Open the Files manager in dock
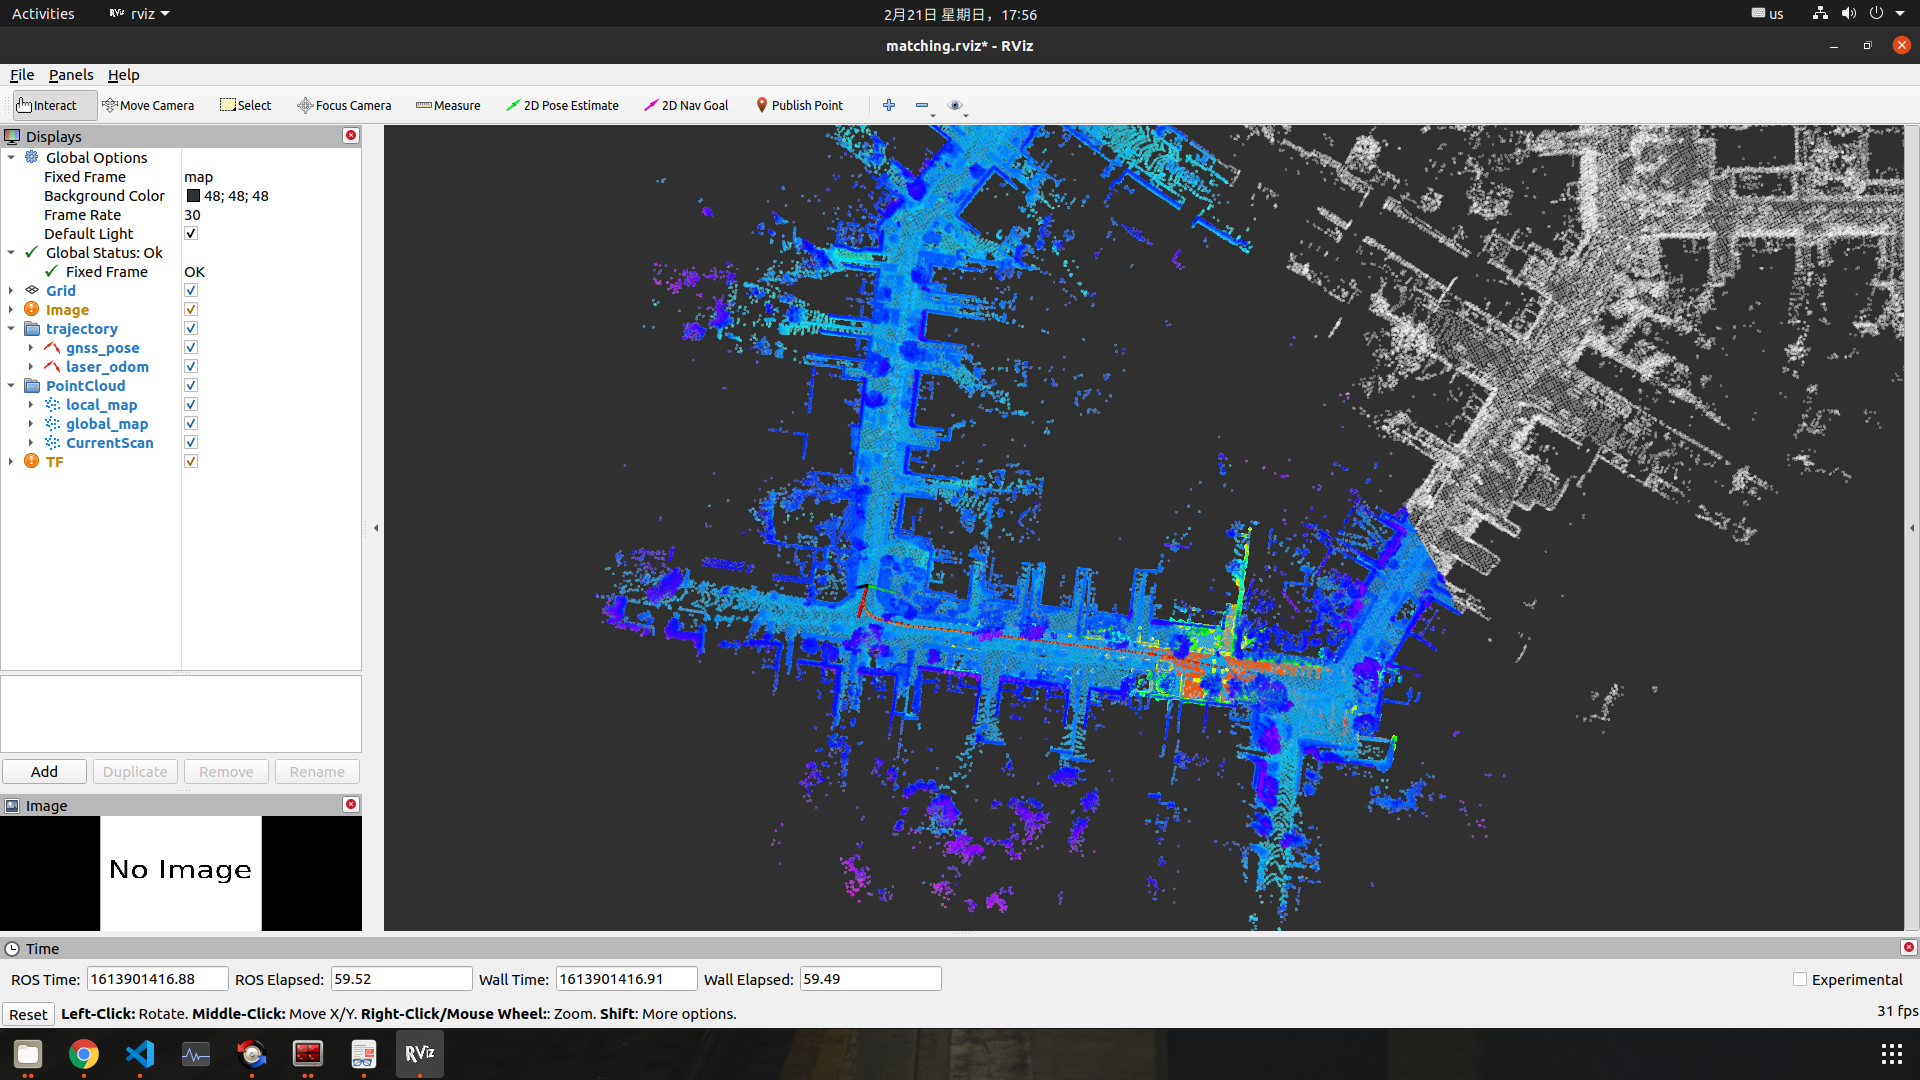Viewport: 1920px width, 1080px height. (x=28, y=1054)
